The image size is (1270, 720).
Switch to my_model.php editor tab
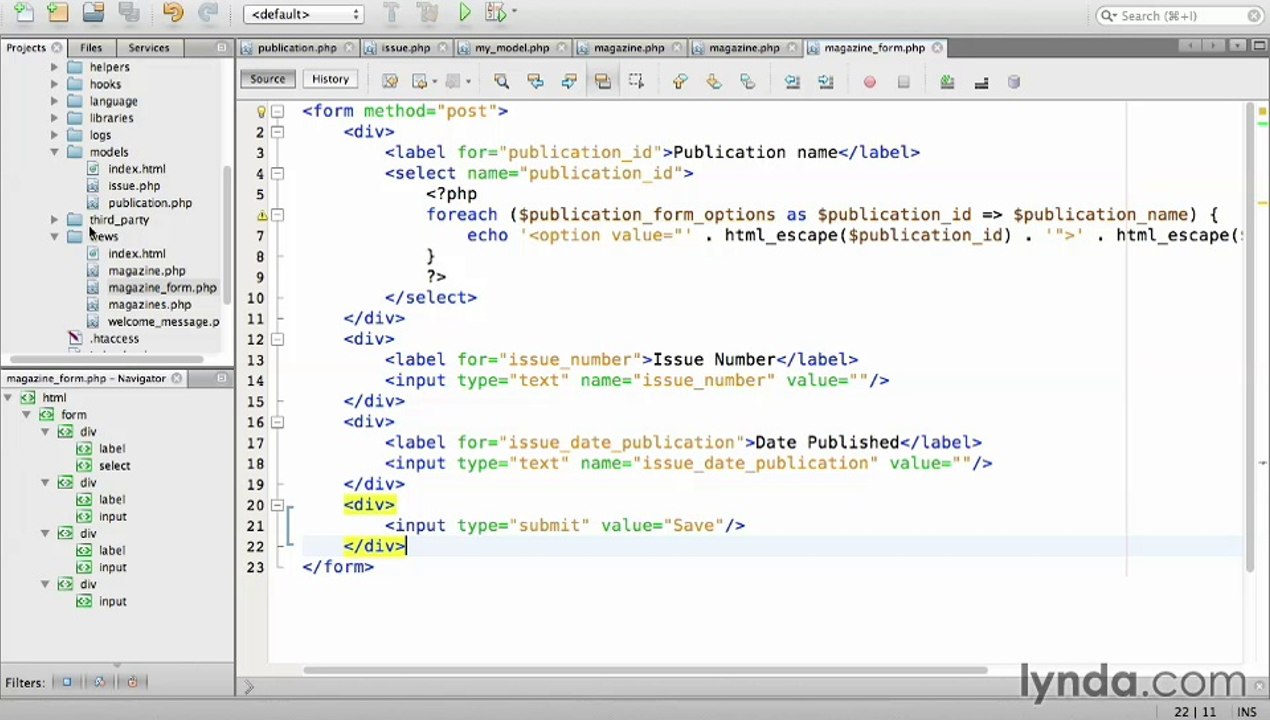click(x=512, y=47)
